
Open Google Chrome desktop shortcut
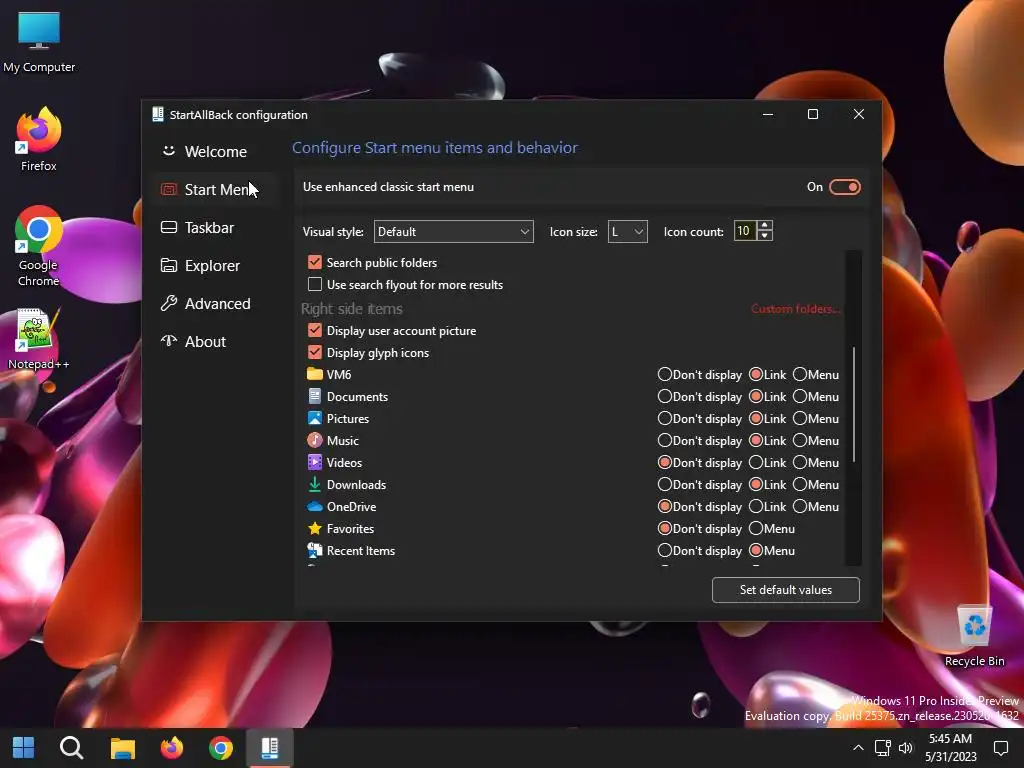click(39, 246)
